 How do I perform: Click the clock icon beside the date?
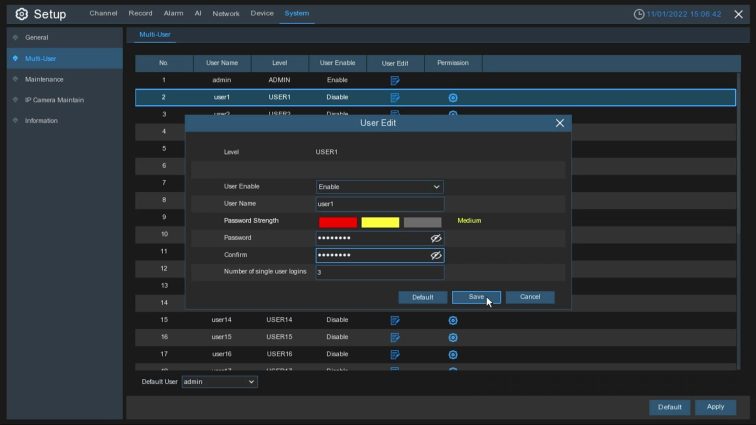[639, 14]
